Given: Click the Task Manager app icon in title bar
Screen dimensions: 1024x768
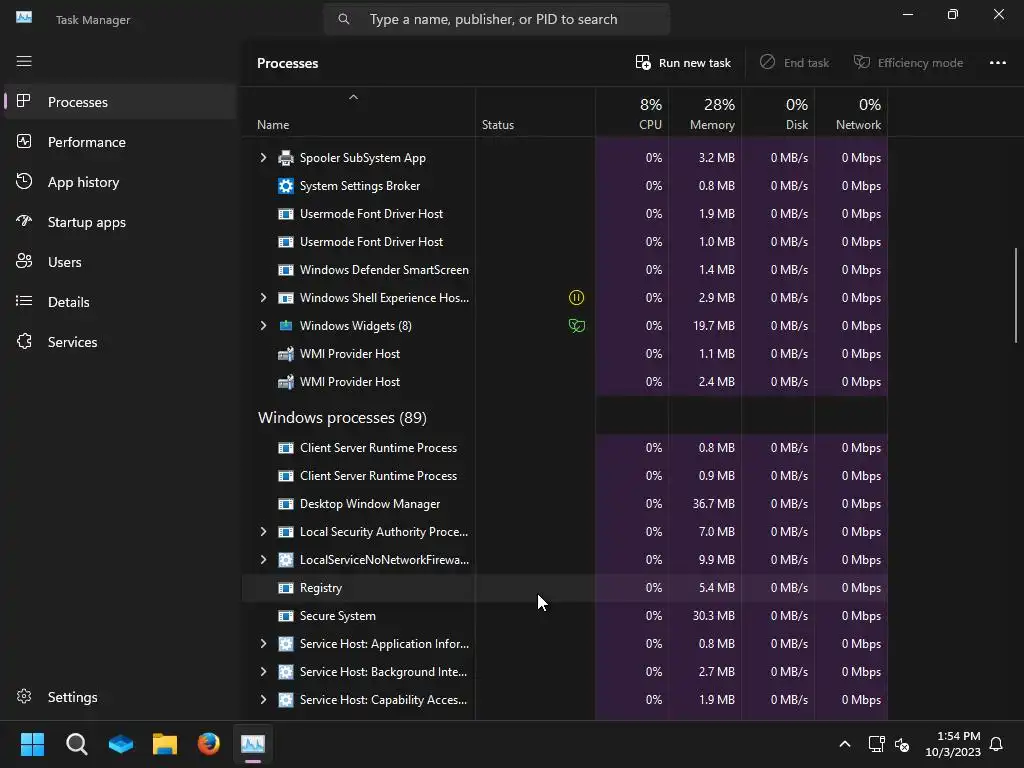Looking at the screenshot, I should click(24, 18).
